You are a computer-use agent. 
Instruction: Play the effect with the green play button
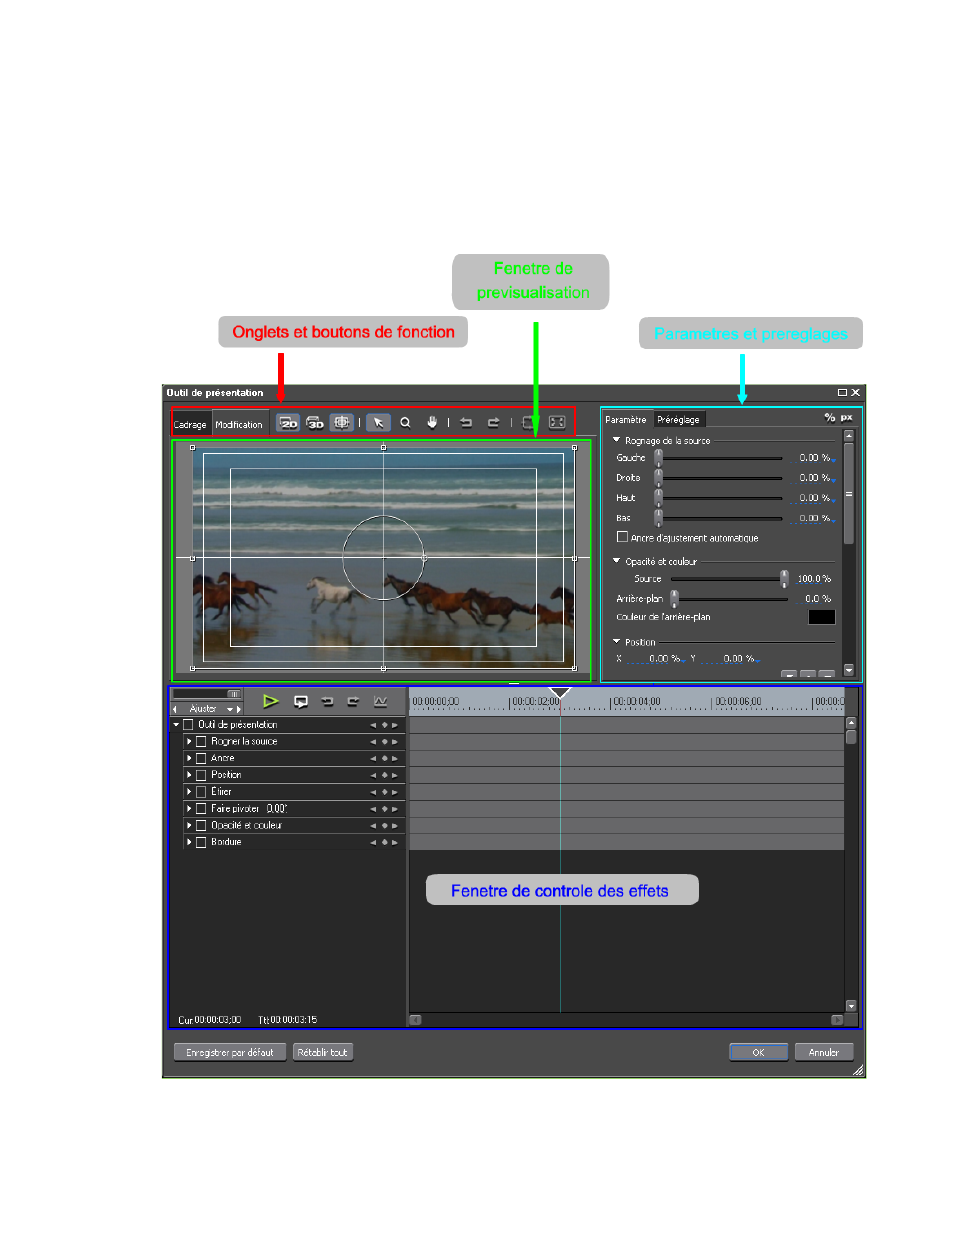pos(270,701)
